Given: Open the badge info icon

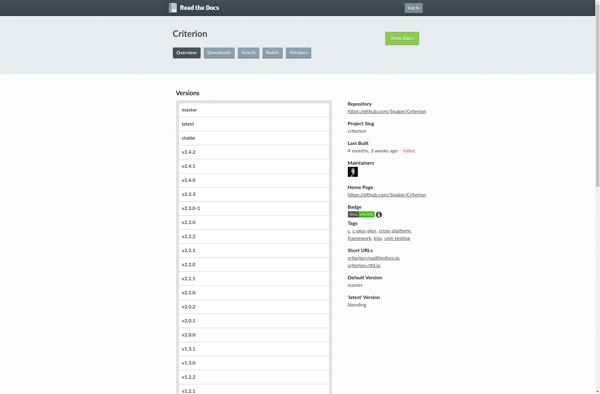Looking at the screenshot, I should 379,215.
